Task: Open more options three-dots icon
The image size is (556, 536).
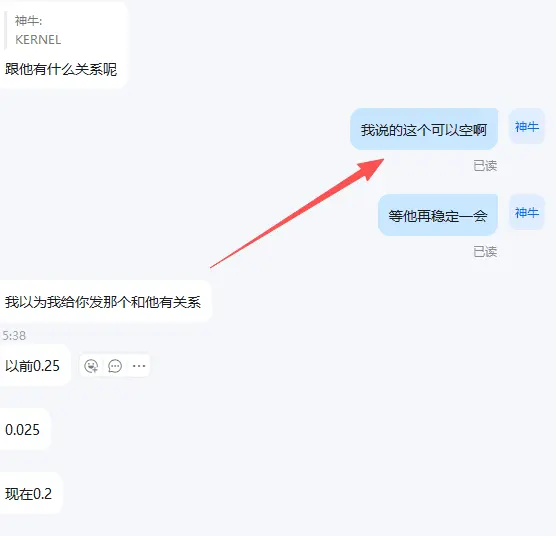Action: click(139, 366)
